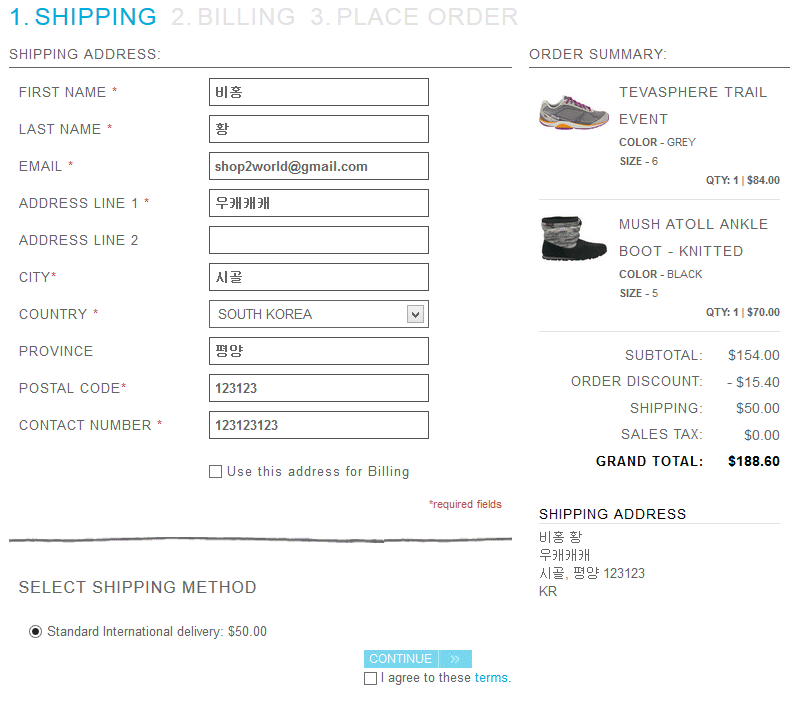Click the Mush Atoll Ankle Boot thumbnail
Screen dimensions: 806x715
tap(573, 238)
